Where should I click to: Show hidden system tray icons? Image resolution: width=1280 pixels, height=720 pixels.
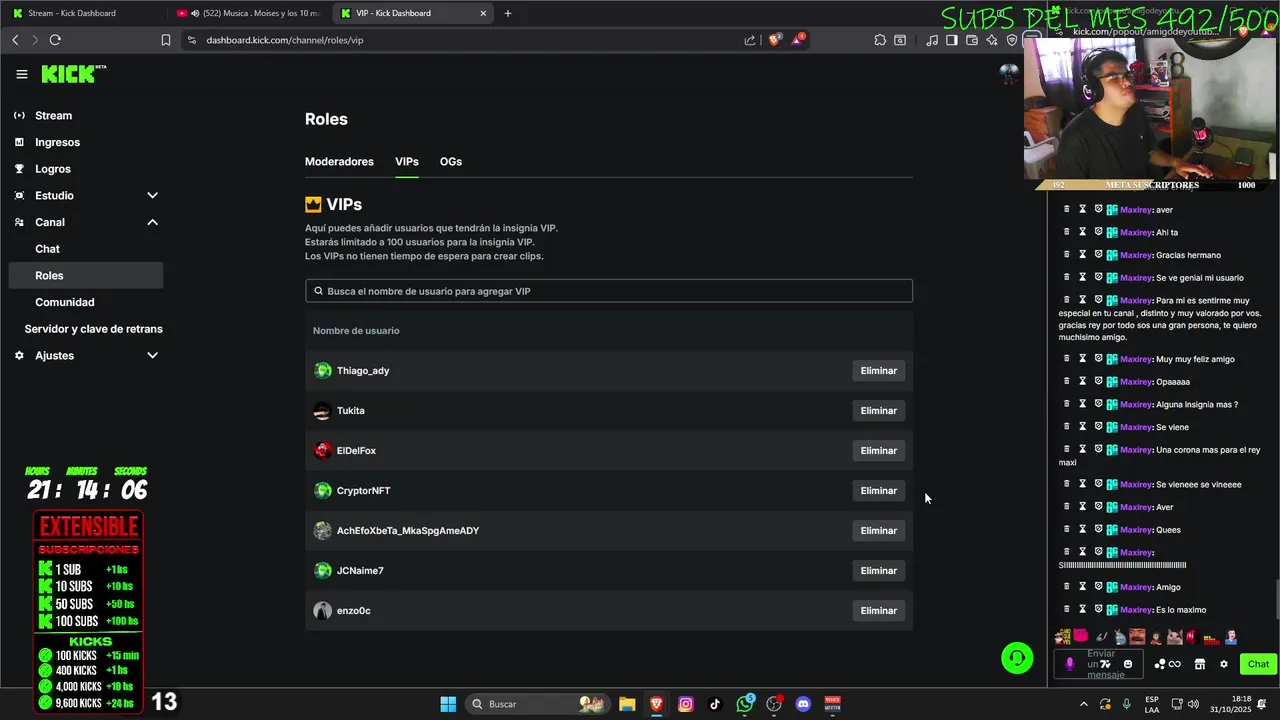pos(1083,704)
